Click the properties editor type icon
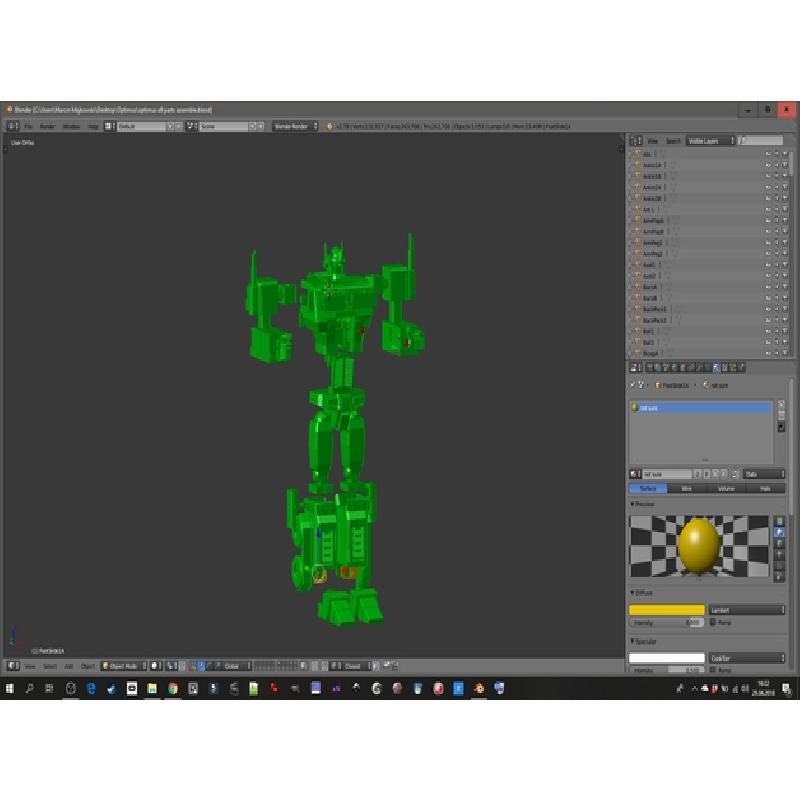The image size is (800, 800). point(636,367)
